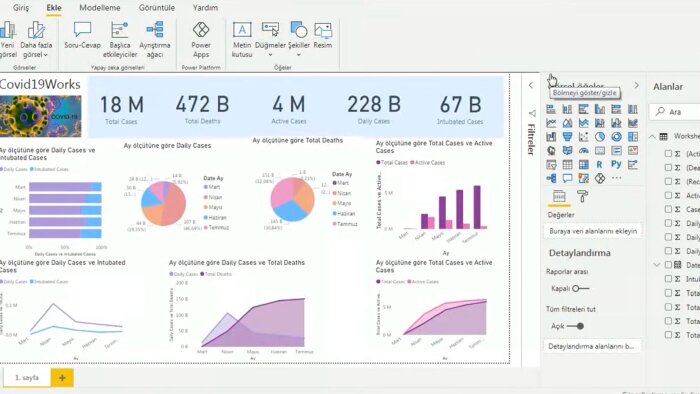Insert a Metin kutusu text box
Viewport: 700px width, 394px height.
pyautogui.click(x=242, y=40)
